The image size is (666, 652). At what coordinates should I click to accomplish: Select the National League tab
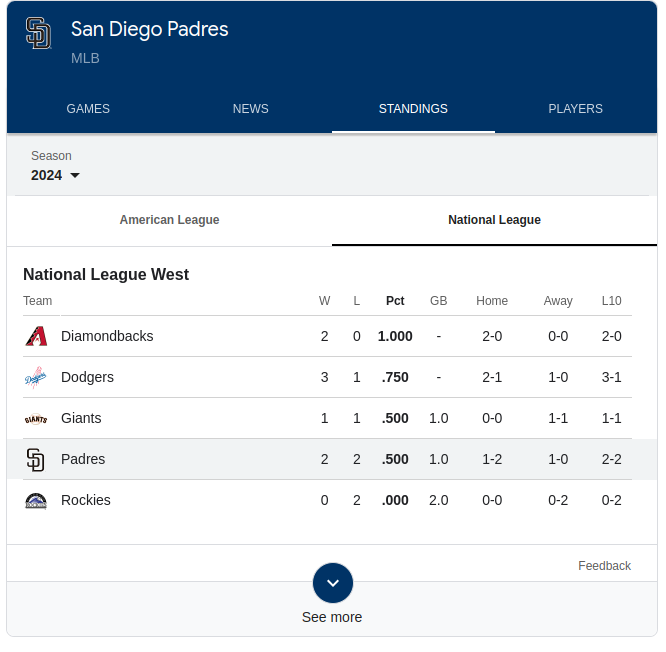point(494,220)
